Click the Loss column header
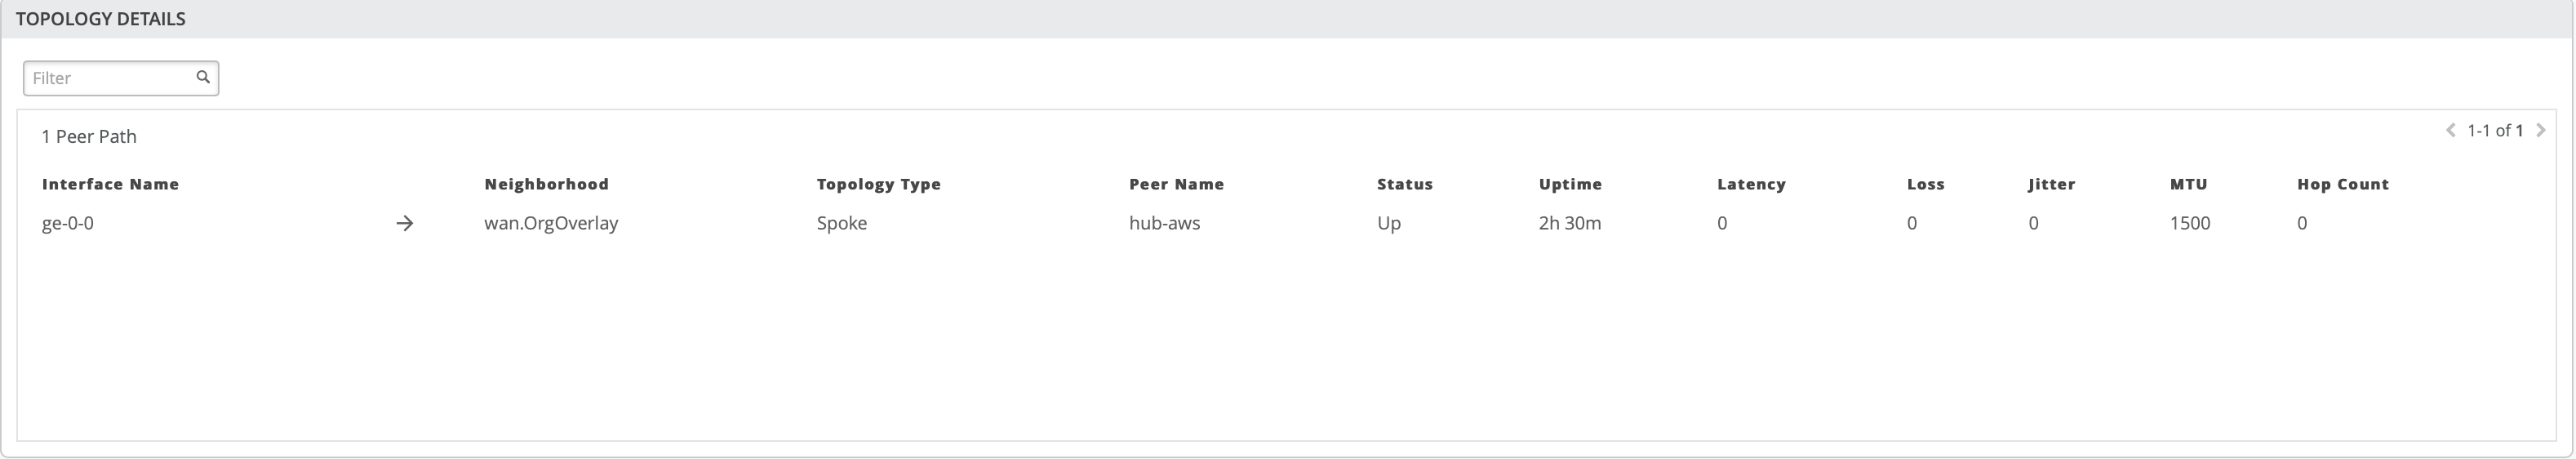 [1925, 184]
